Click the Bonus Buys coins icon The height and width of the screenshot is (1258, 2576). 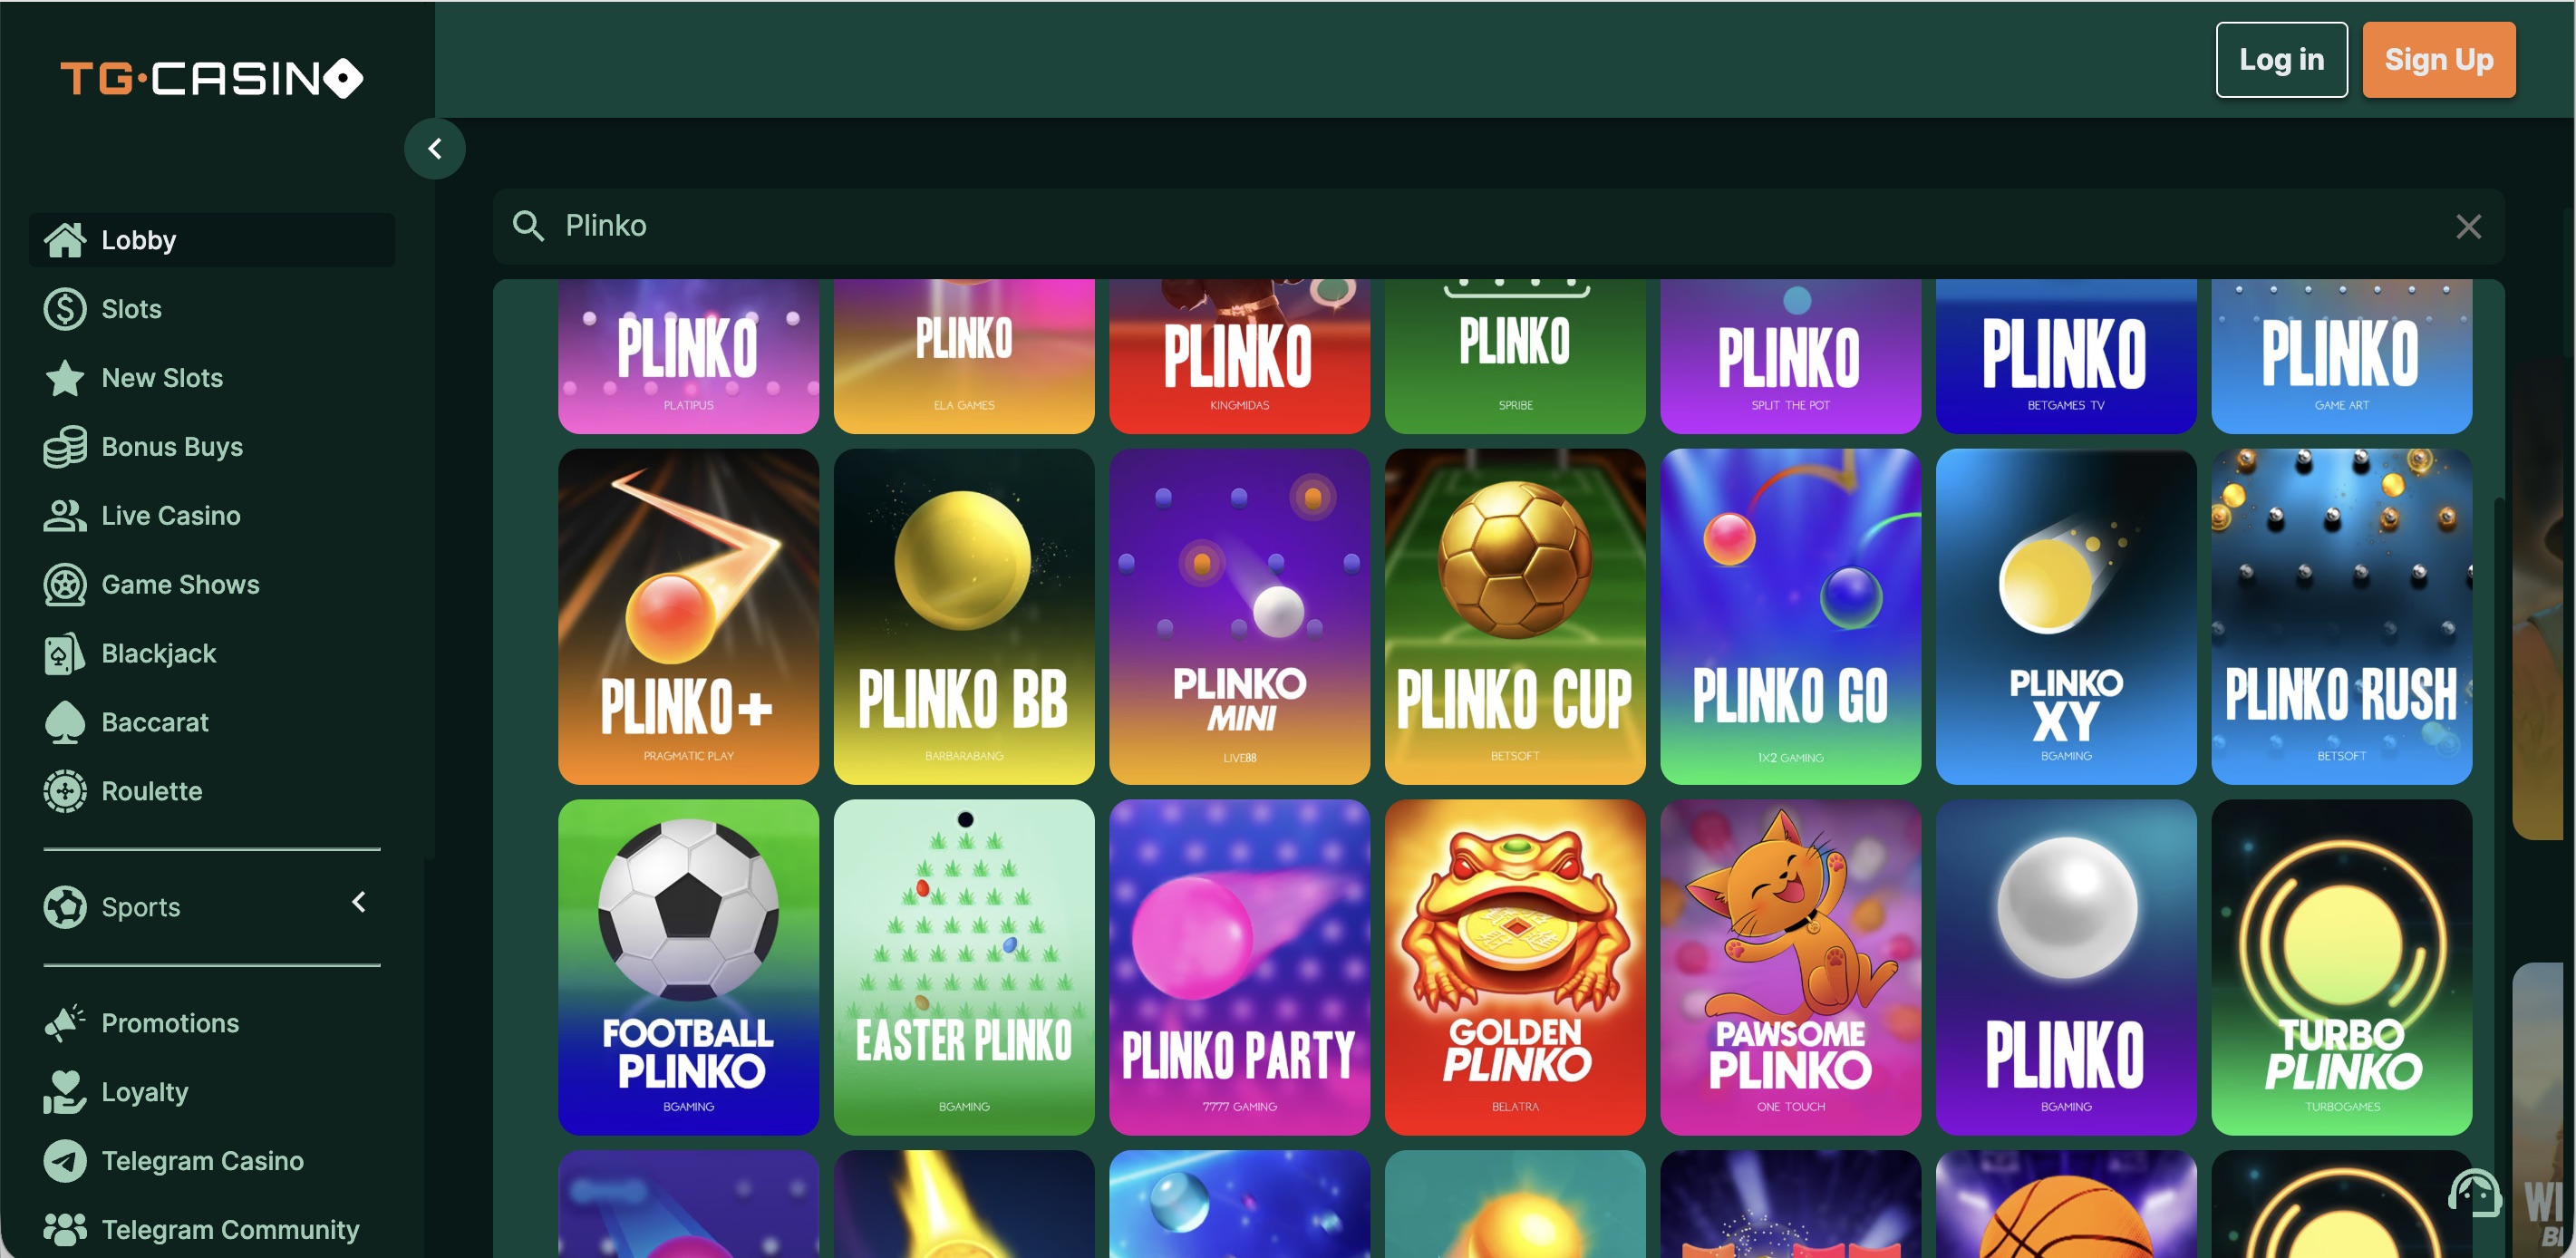pos(65,447)
